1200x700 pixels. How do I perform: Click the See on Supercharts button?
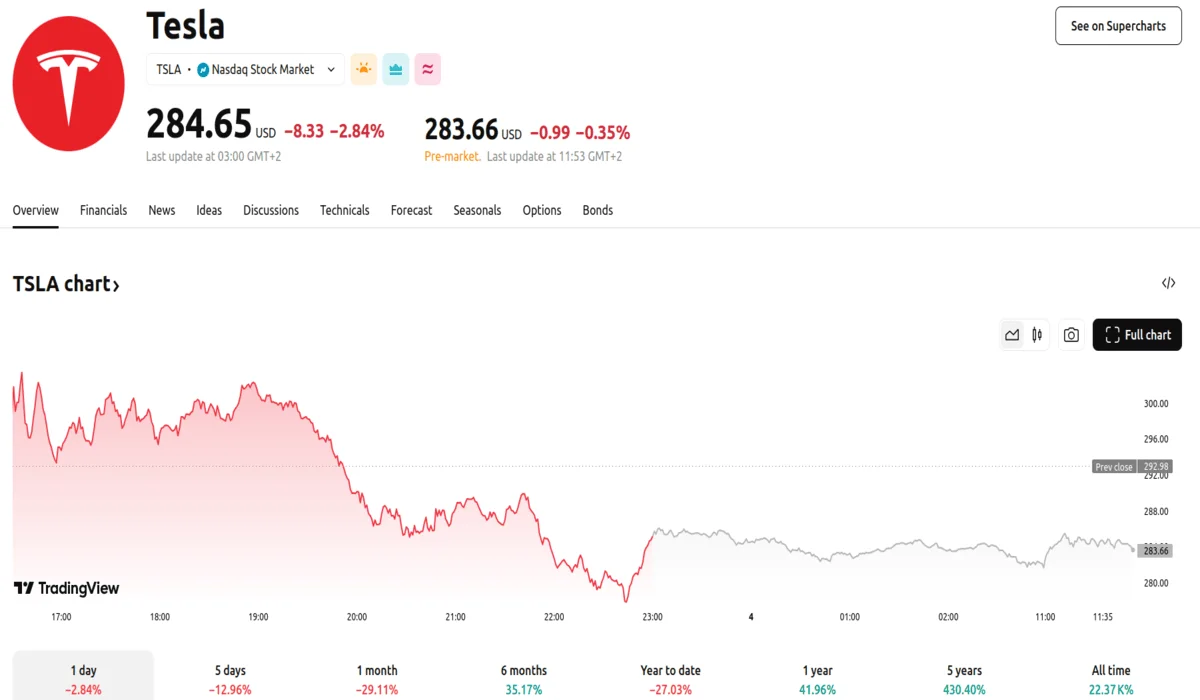click(1118, 26)
